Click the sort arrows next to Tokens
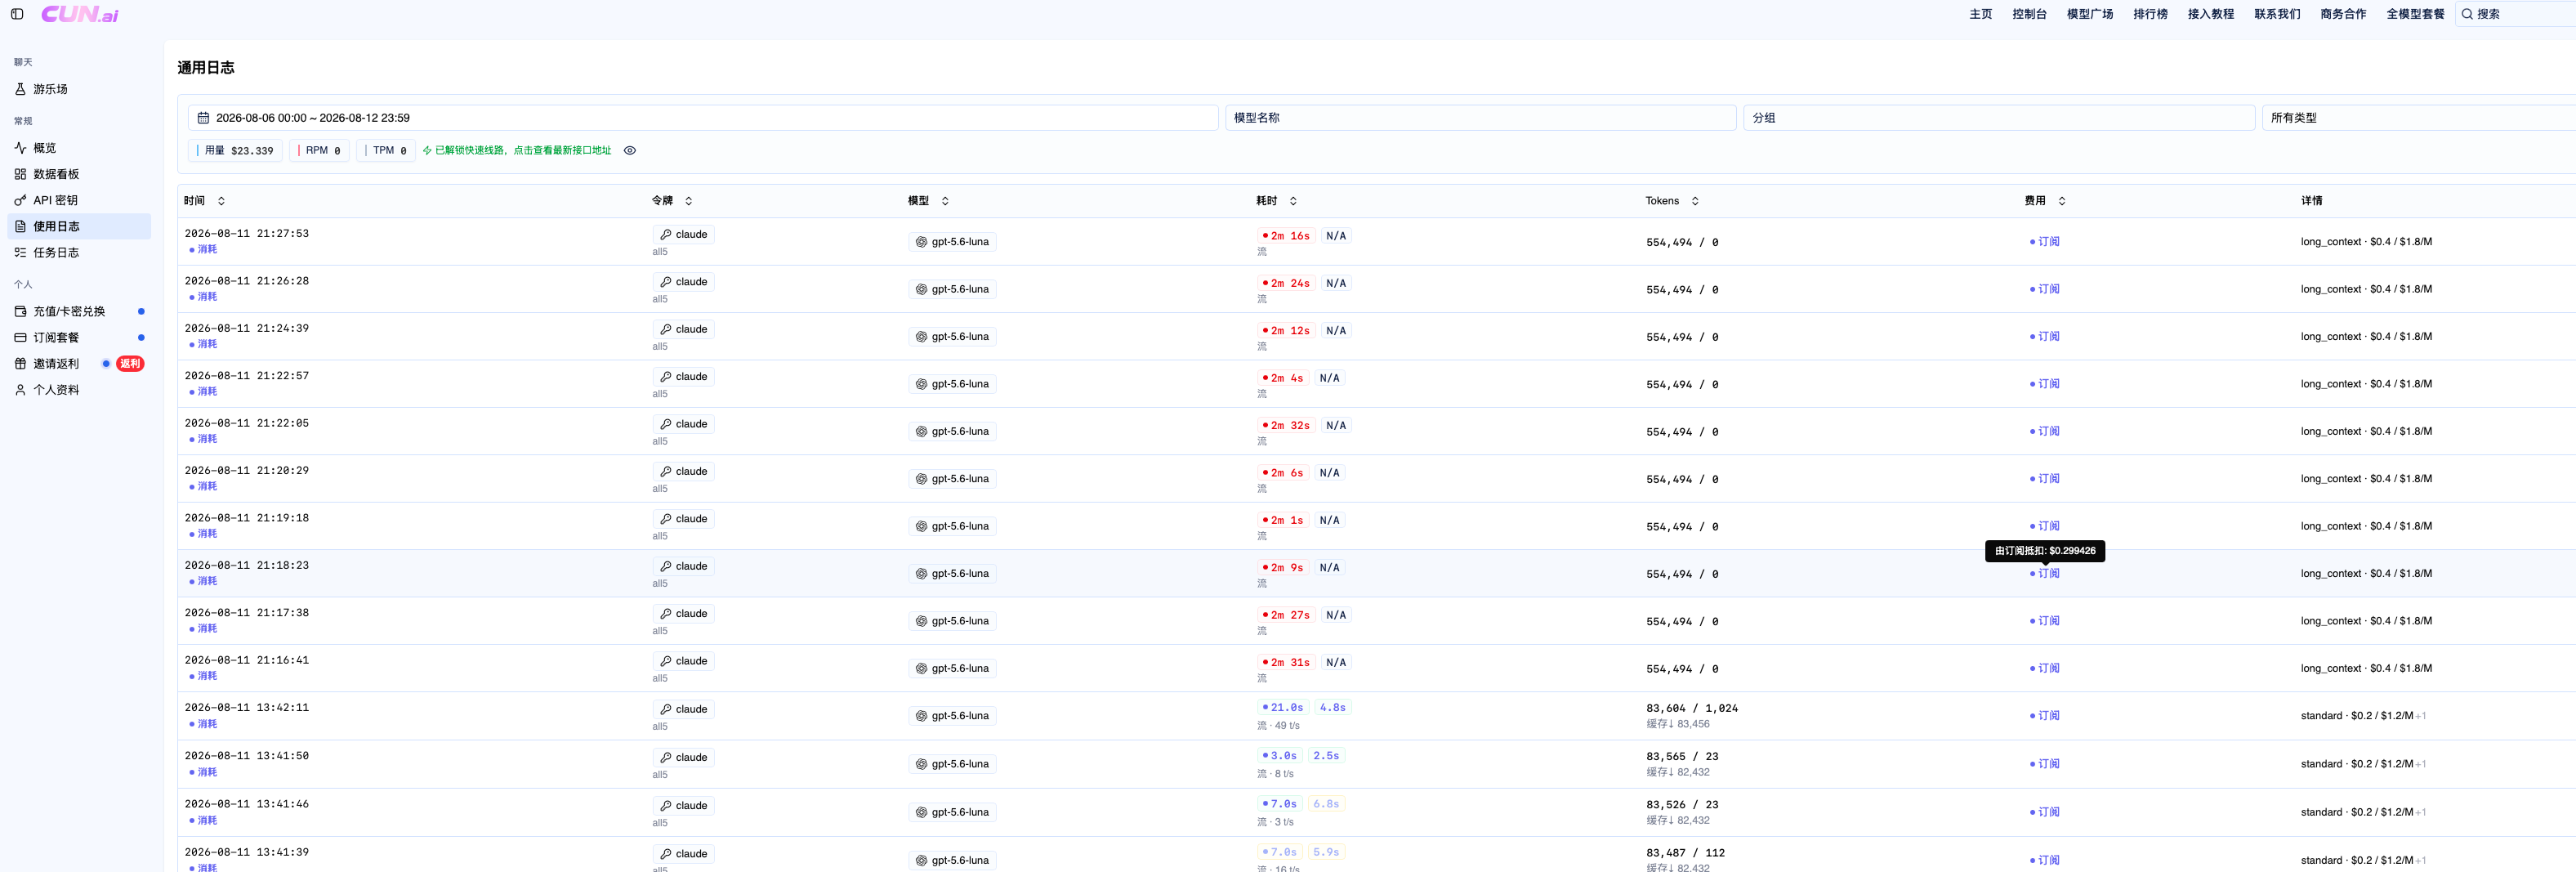Viewport: 2576px width, 872px height. click(1695, 201)
